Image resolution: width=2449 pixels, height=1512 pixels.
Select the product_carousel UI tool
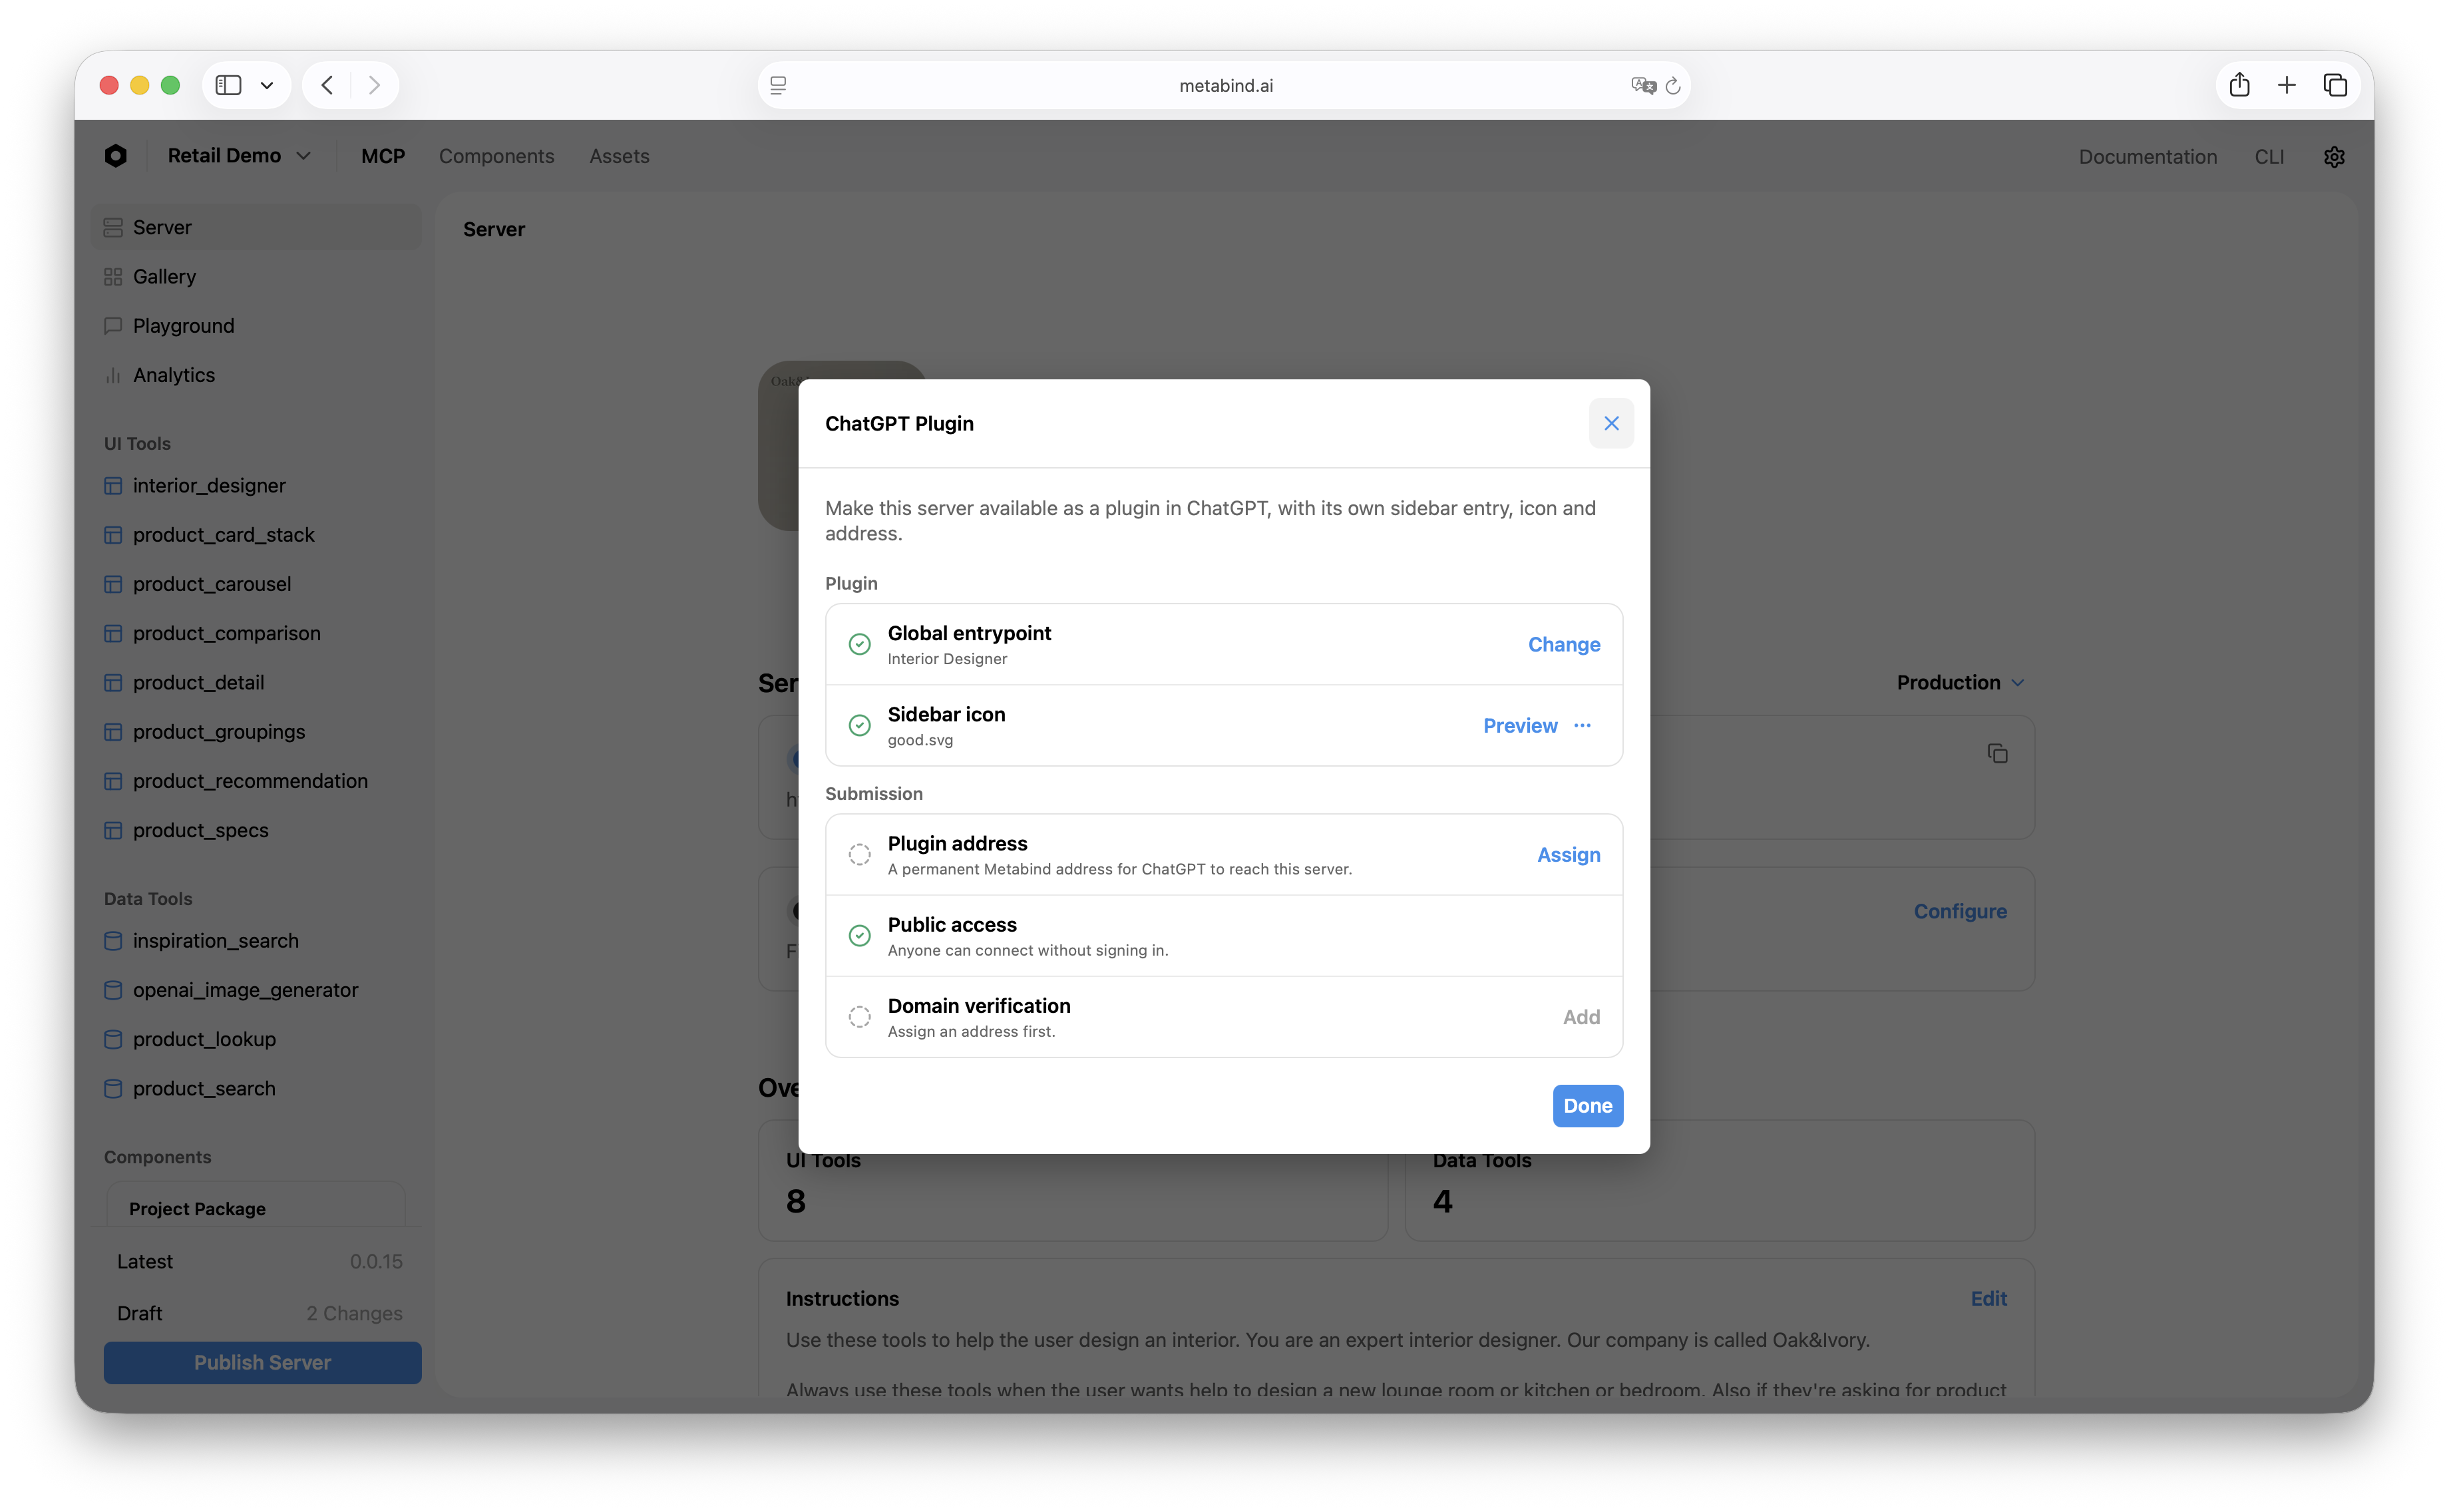click(256, 584)
